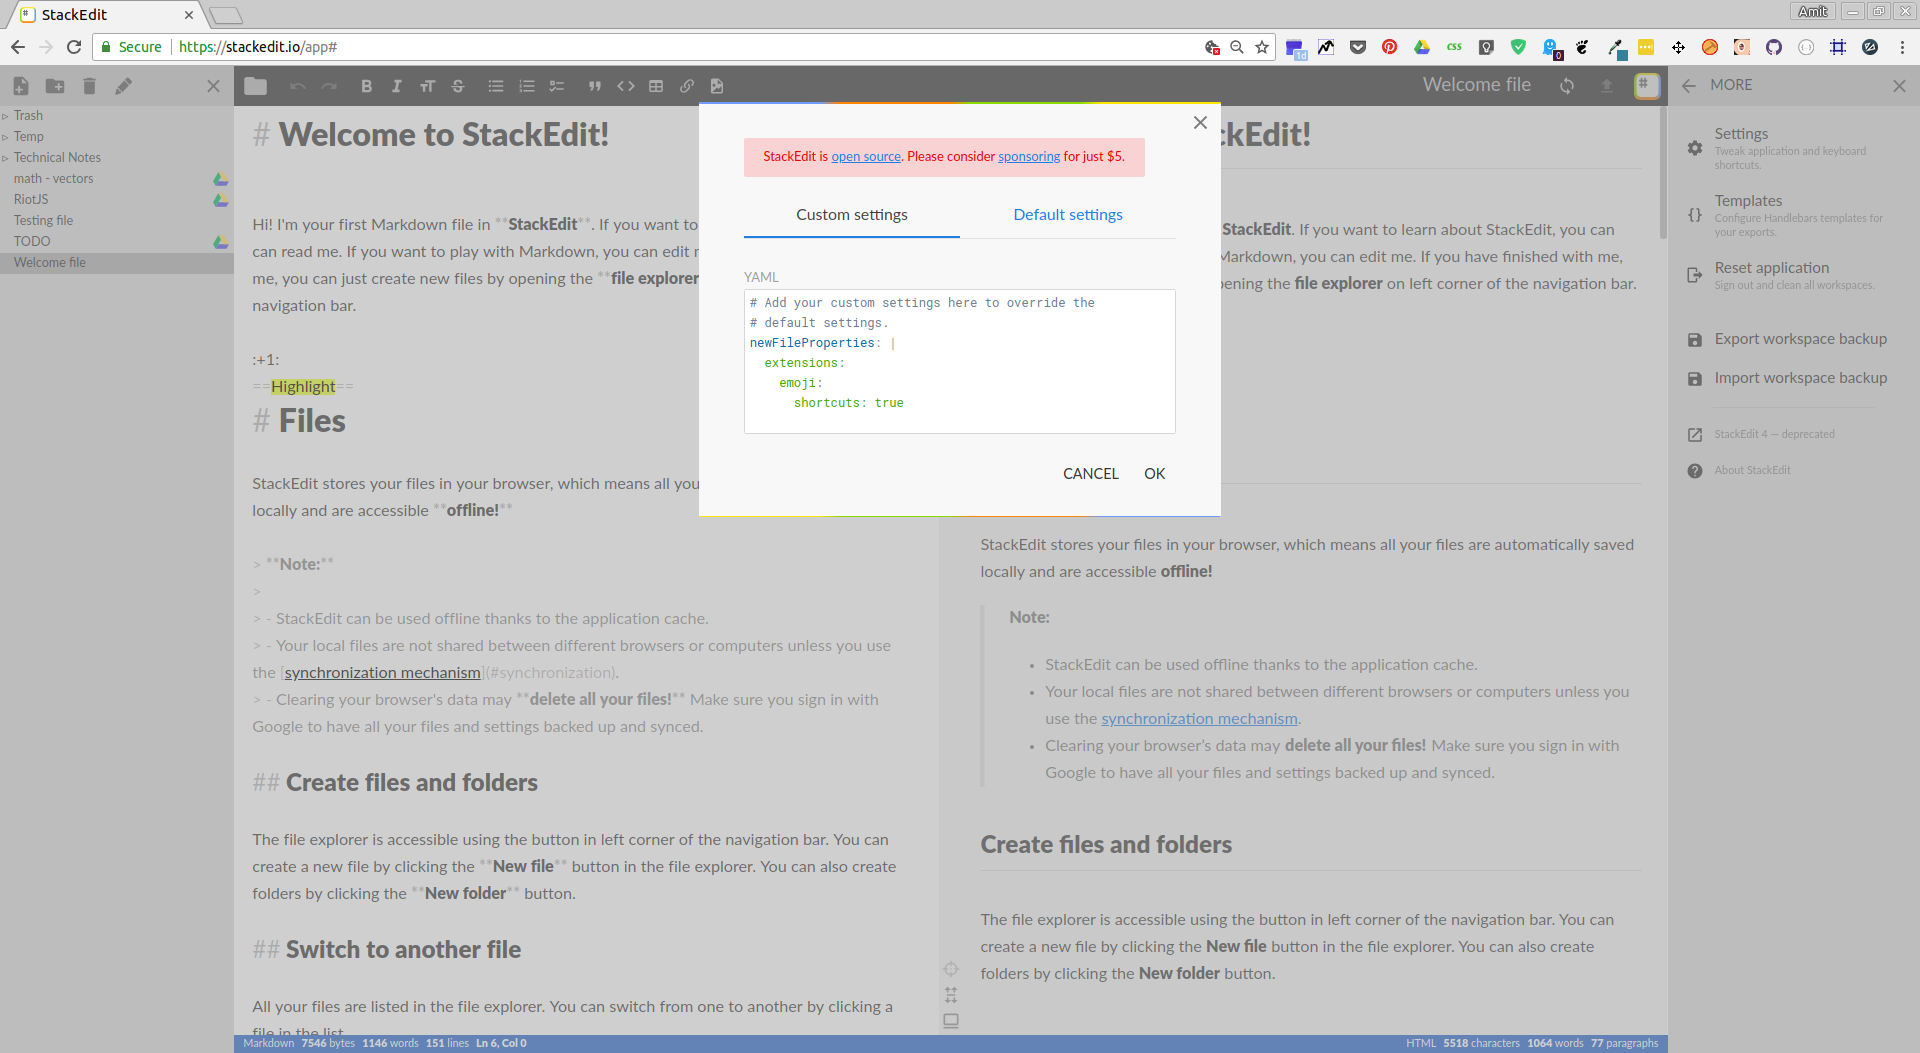This screenshot has width=1920, height=1053.
Task: Close the MORE side panel
Action: tap(1899, 86)
